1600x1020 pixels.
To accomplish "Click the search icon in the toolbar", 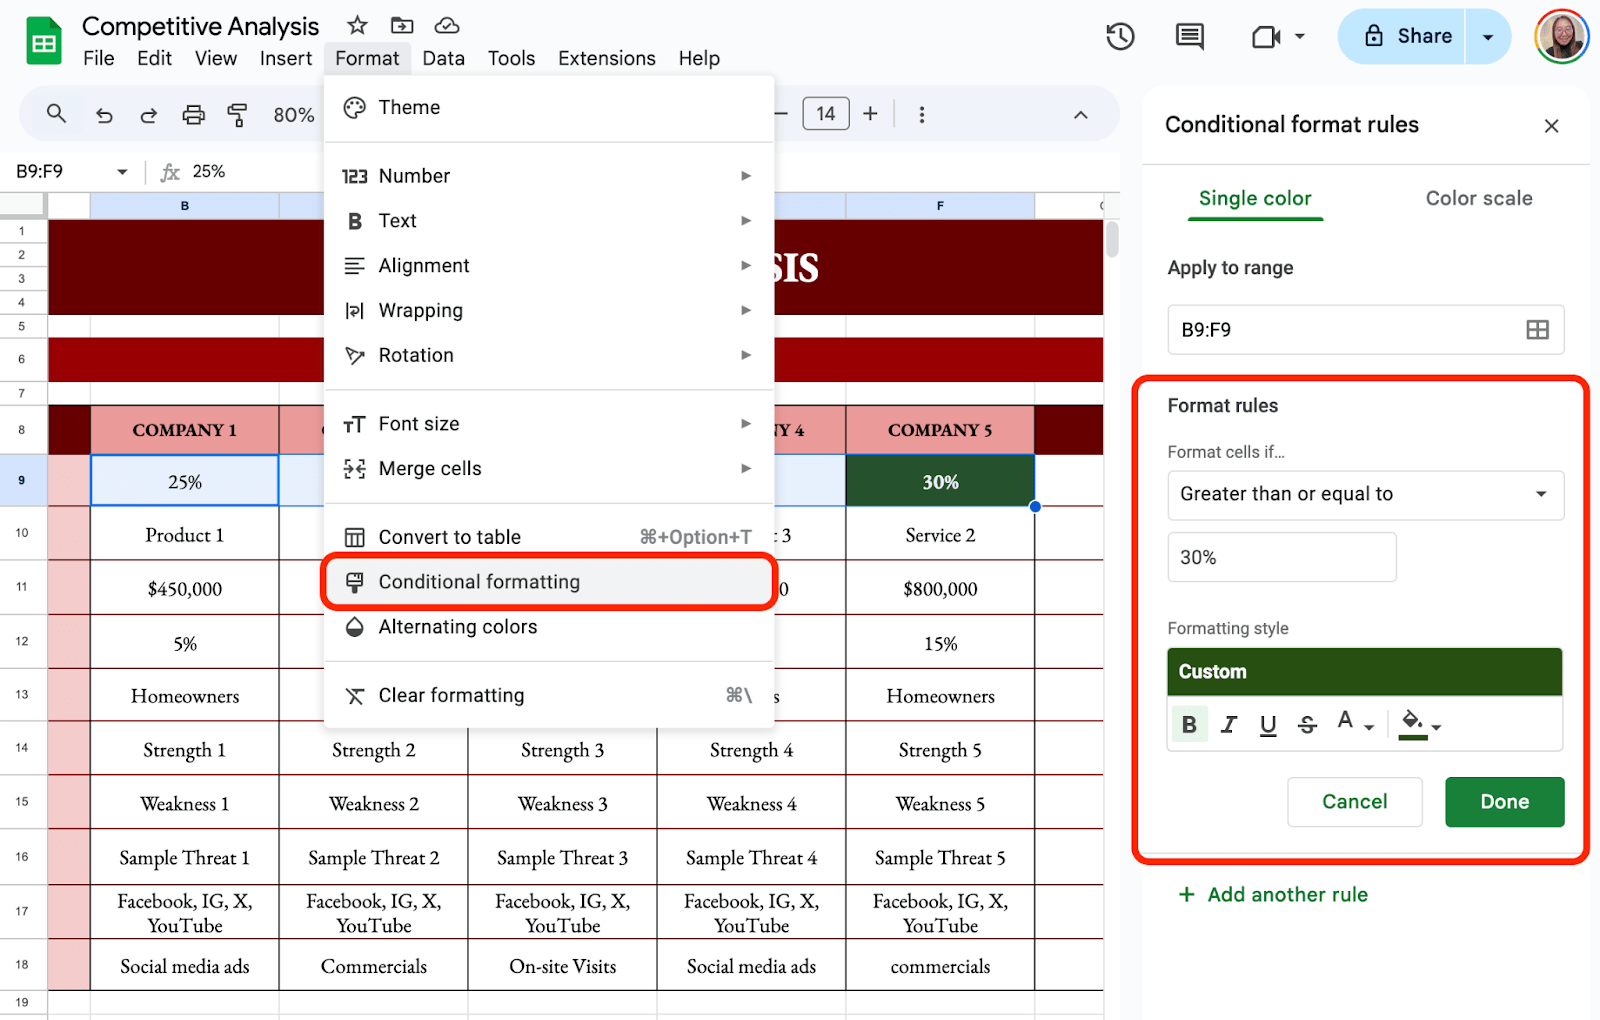I will 56,114.
